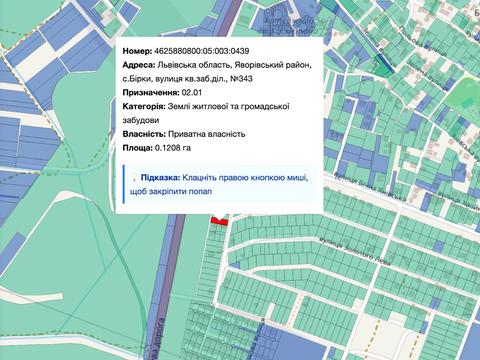Click the 'с.Бірки, вулиця кв.заб.діл., №343' text
Screen dimensions: 480x360
click(187, 79)
